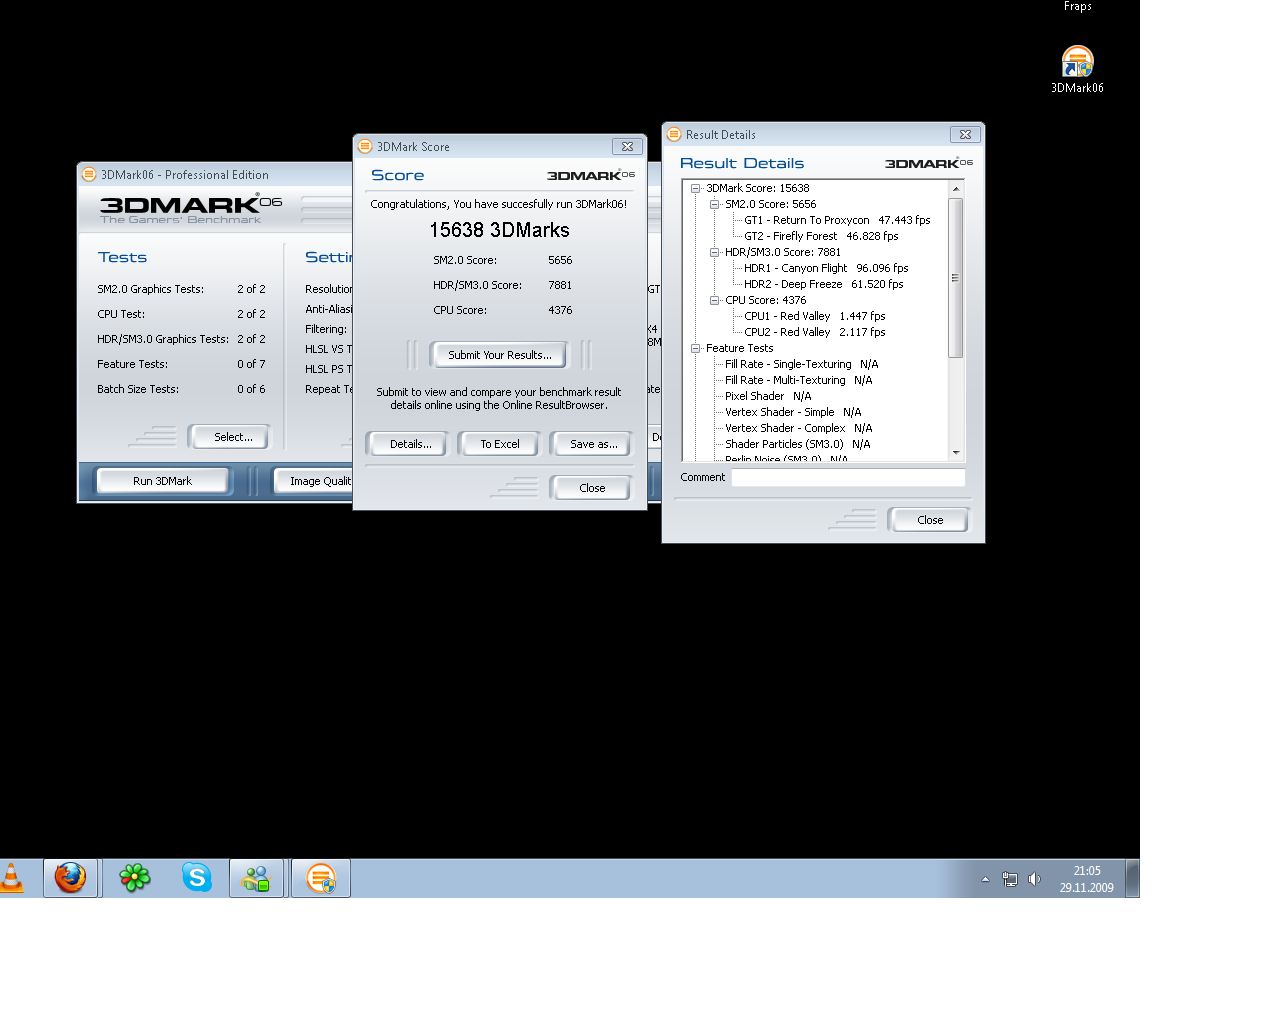Click the Result Details scrollbar down arrow

click(956, 453)
